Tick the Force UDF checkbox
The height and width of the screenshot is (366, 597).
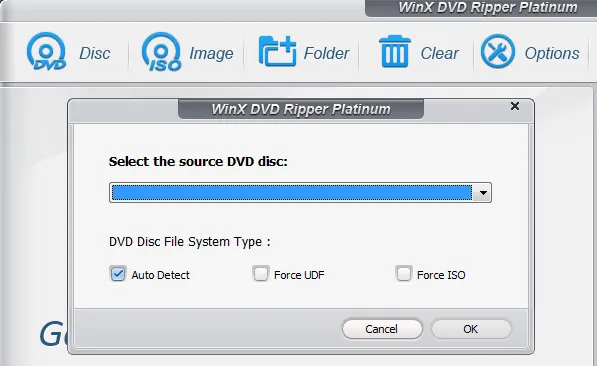pyautogui.click(x=261, y=274)
